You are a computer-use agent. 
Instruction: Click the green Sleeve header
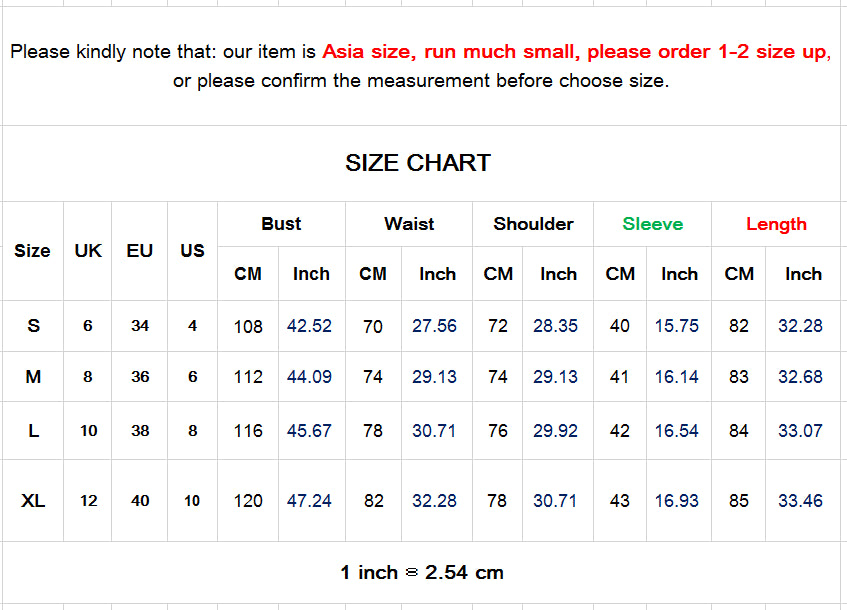652,224
